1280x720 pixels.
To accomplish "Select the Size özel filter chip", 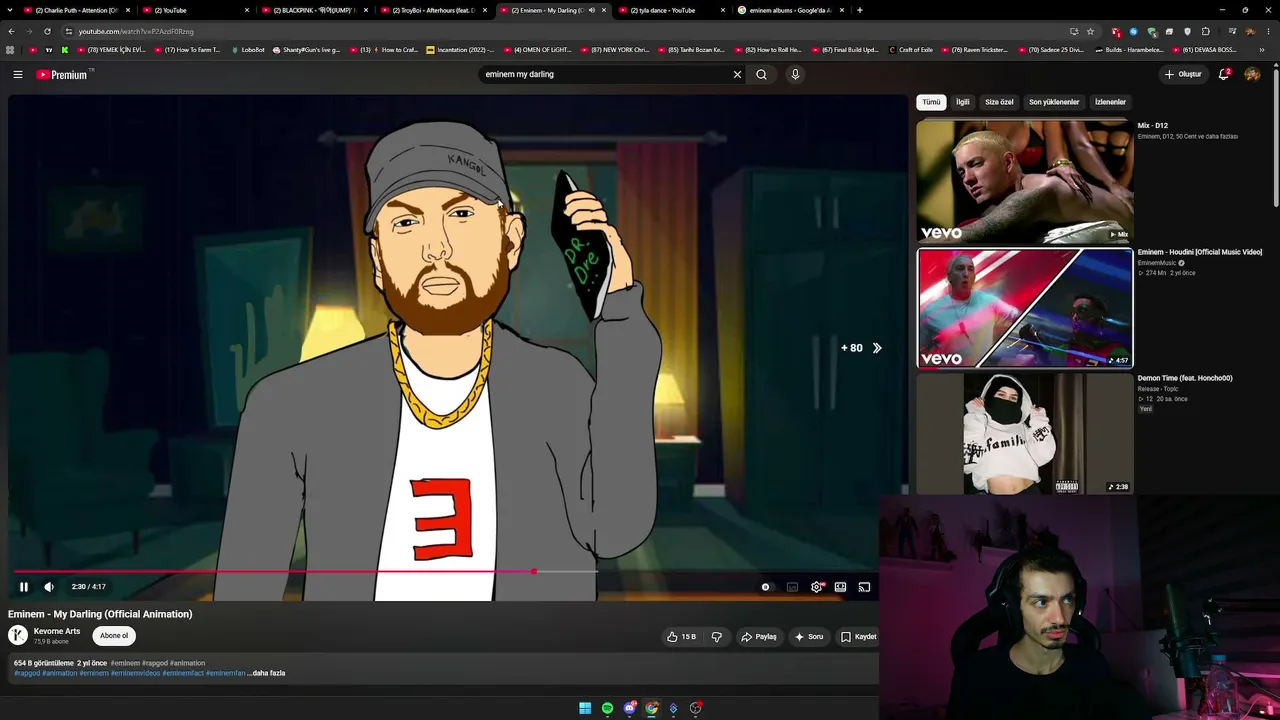I will pyautogui.click(x=999, y=102).
